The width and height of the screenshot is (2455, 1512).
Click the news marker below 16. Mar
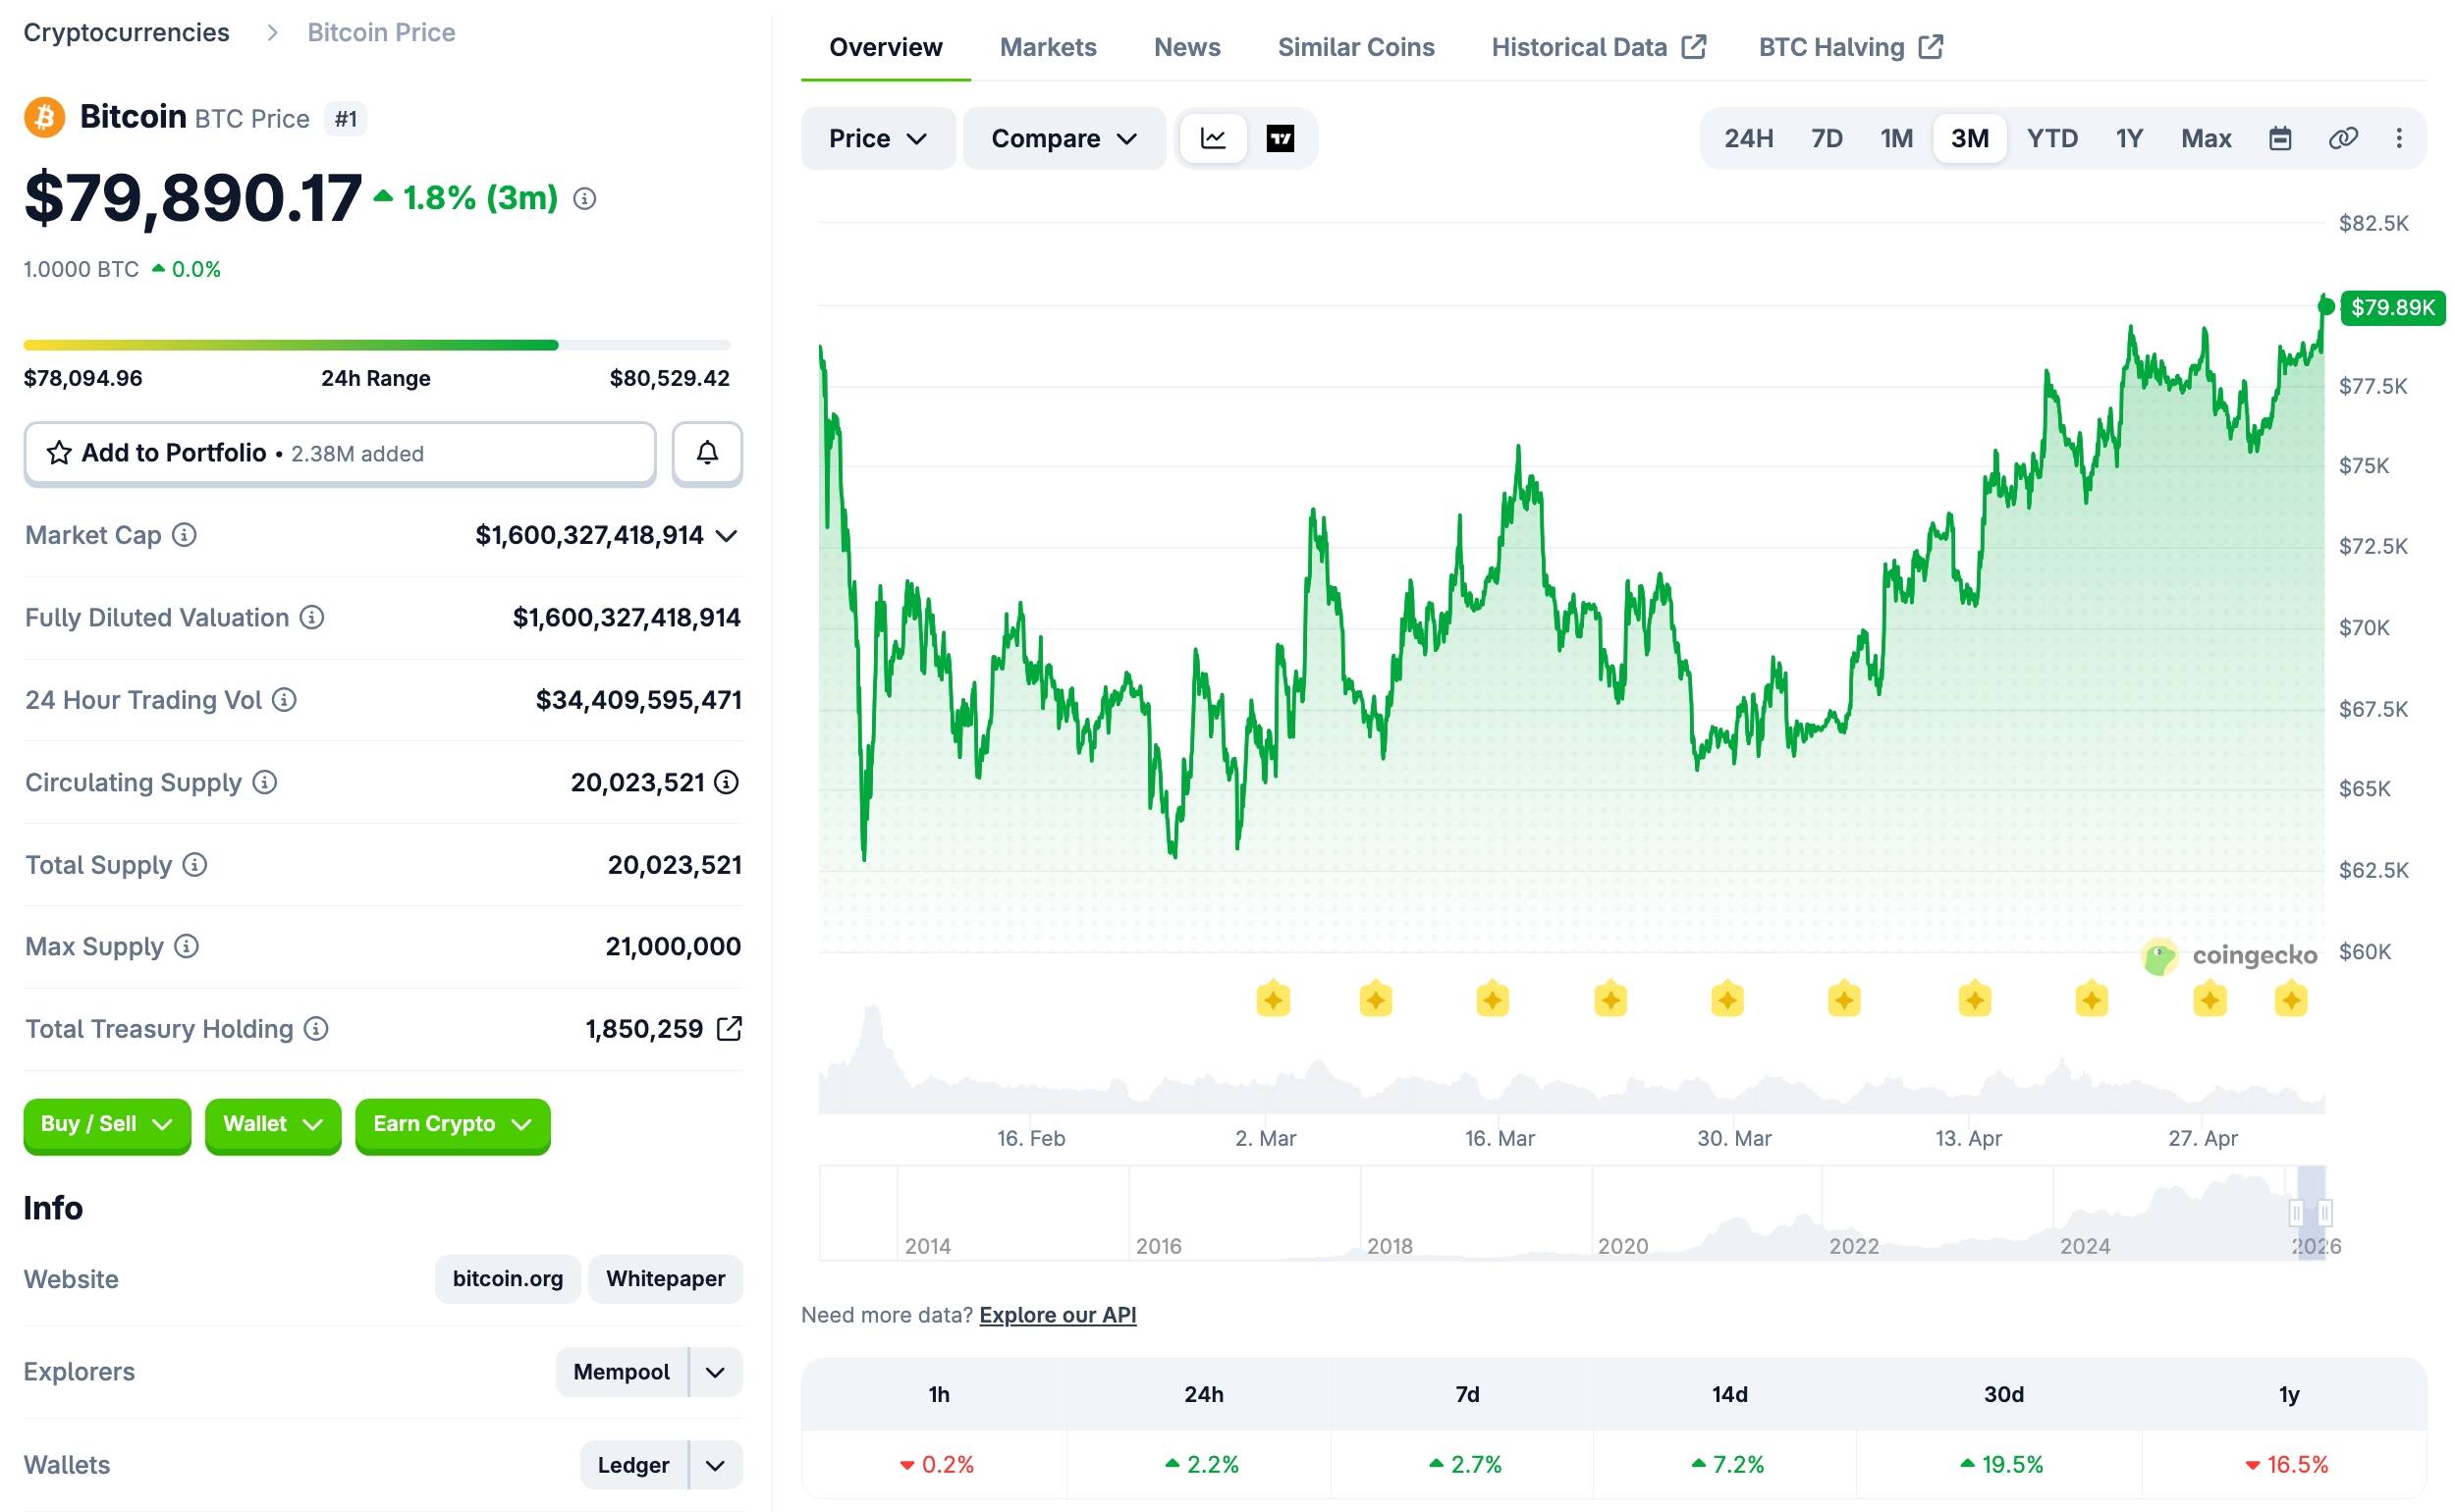pyautogui.click(x=1492, y=999)
